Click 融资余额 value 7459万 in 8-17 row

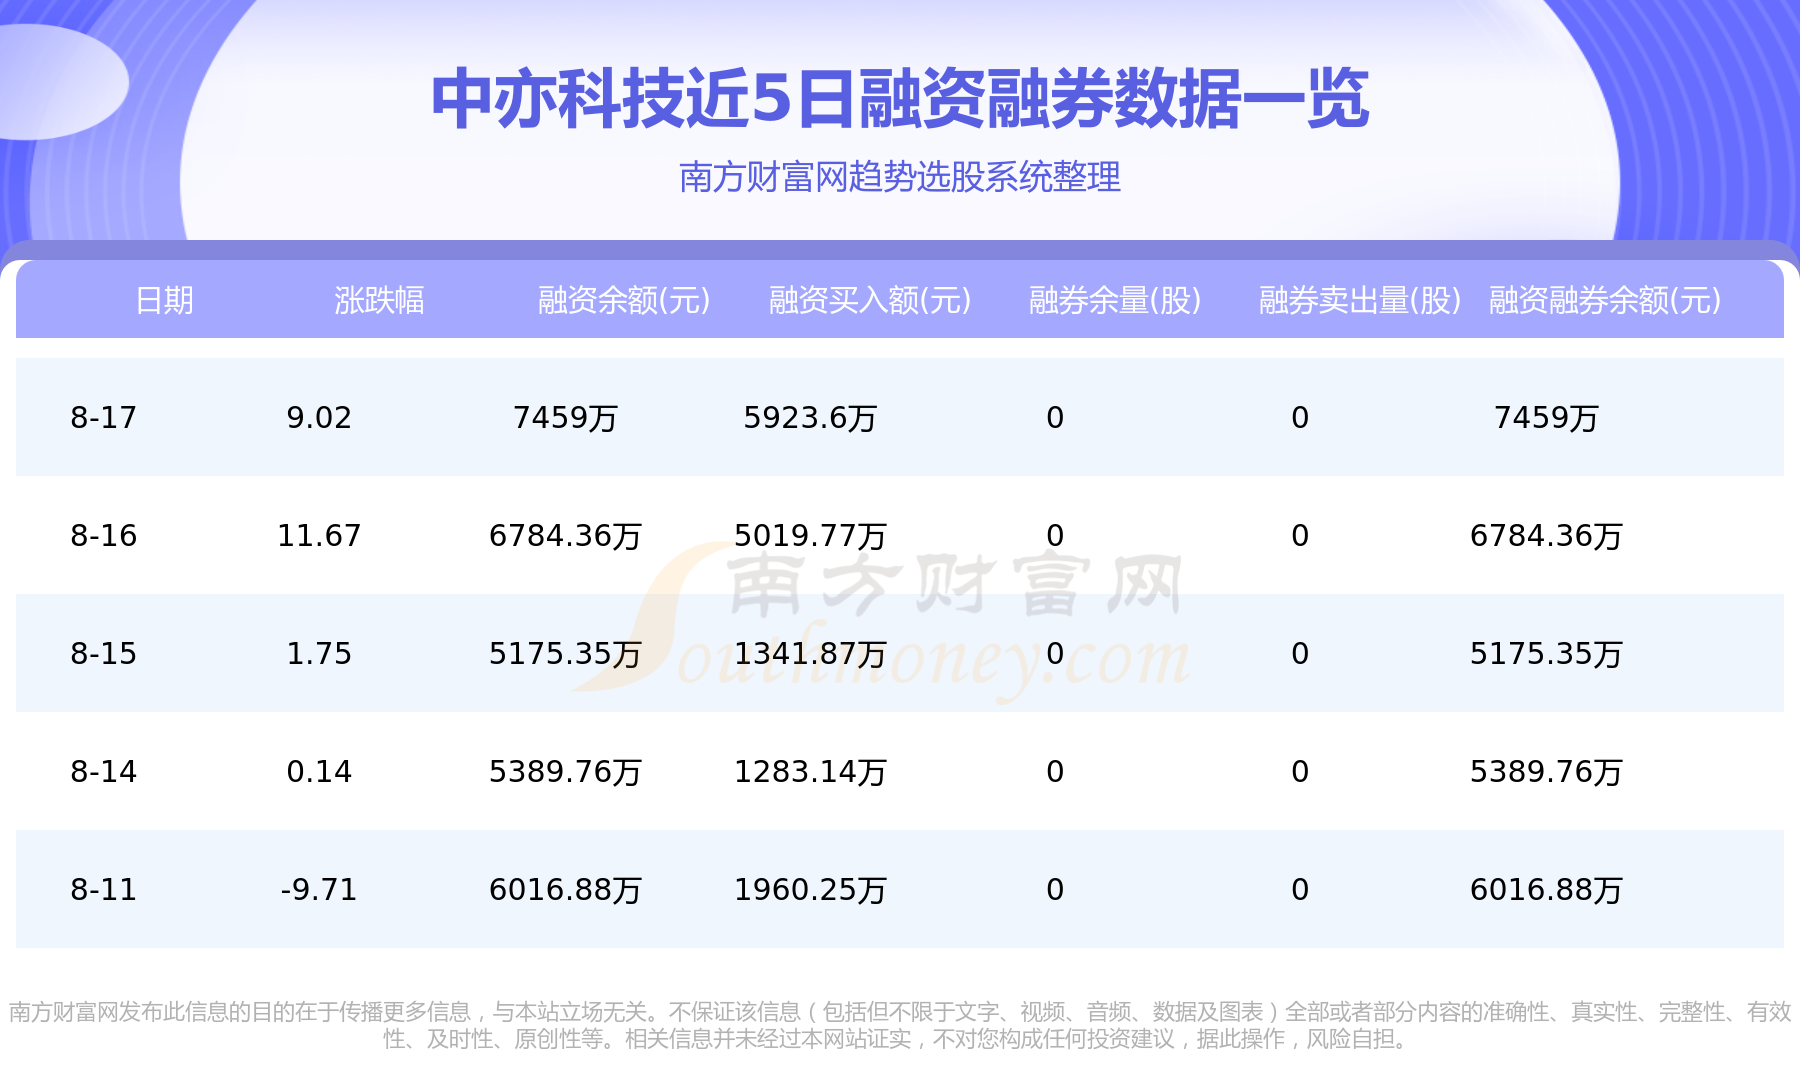[x=565, y=417]
